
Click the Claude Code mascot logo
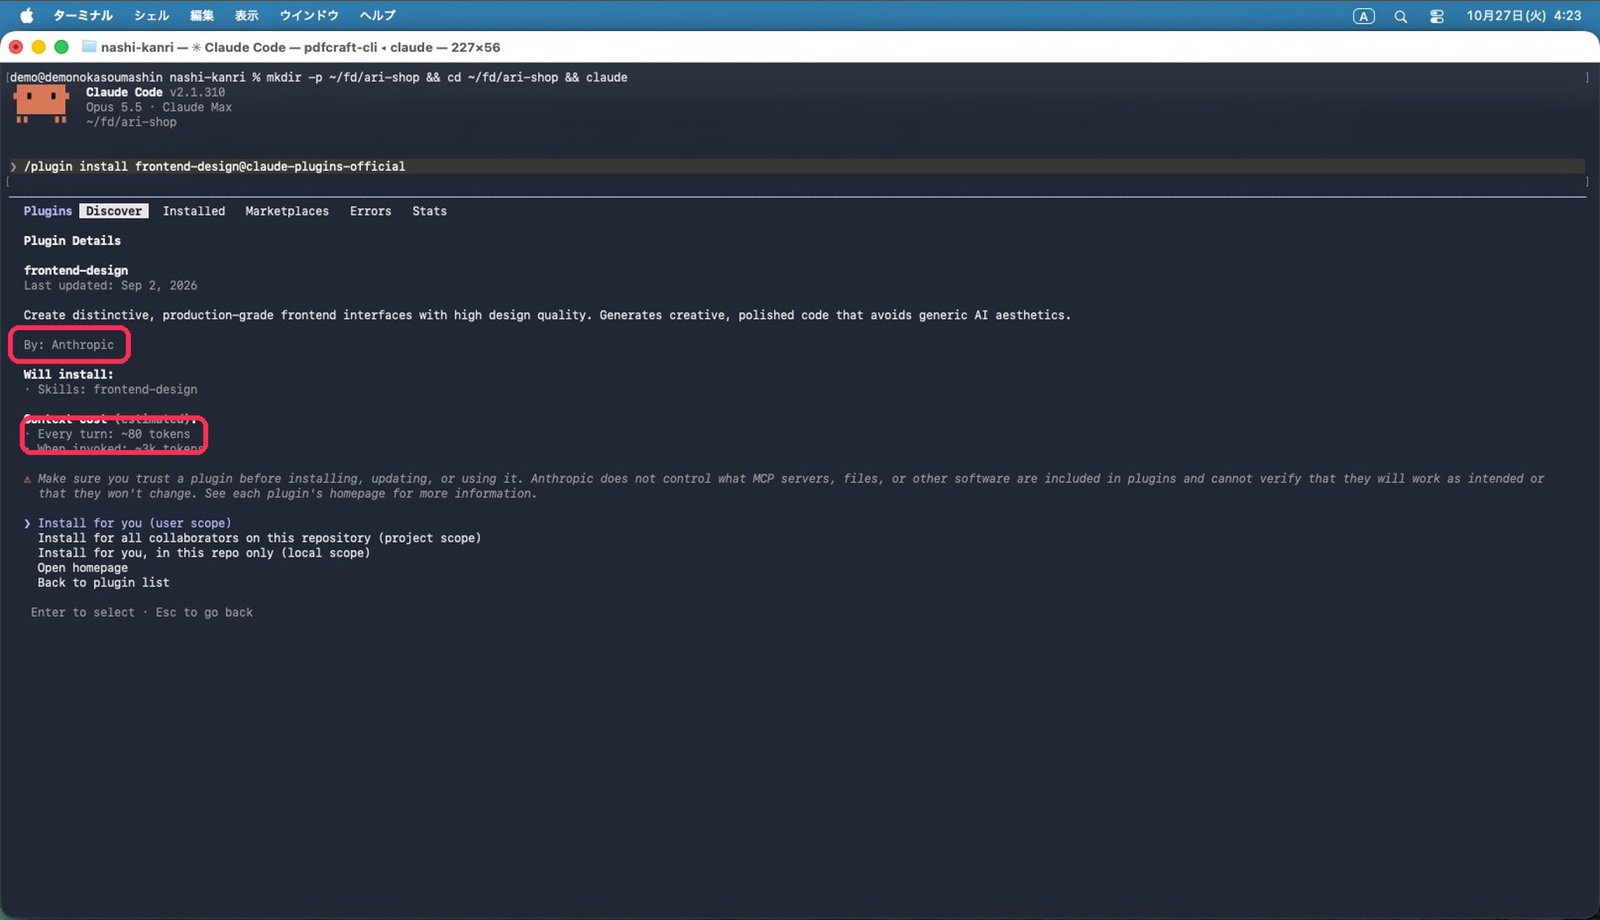pyautogui.click(x=41, y=103)
